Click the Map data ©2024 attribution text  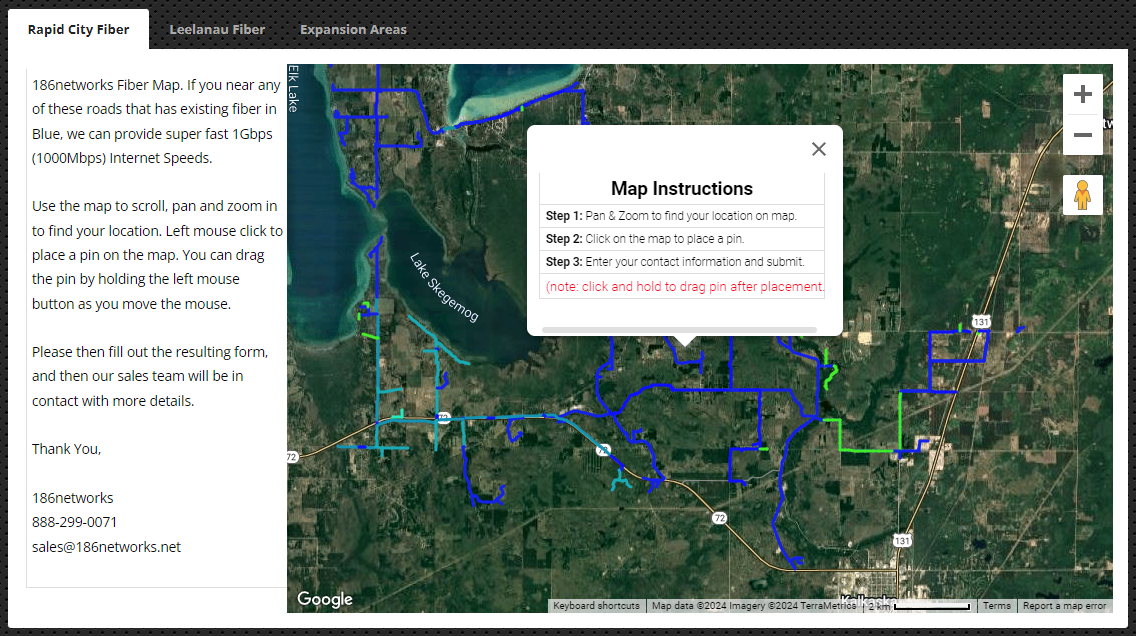[753, 606]
